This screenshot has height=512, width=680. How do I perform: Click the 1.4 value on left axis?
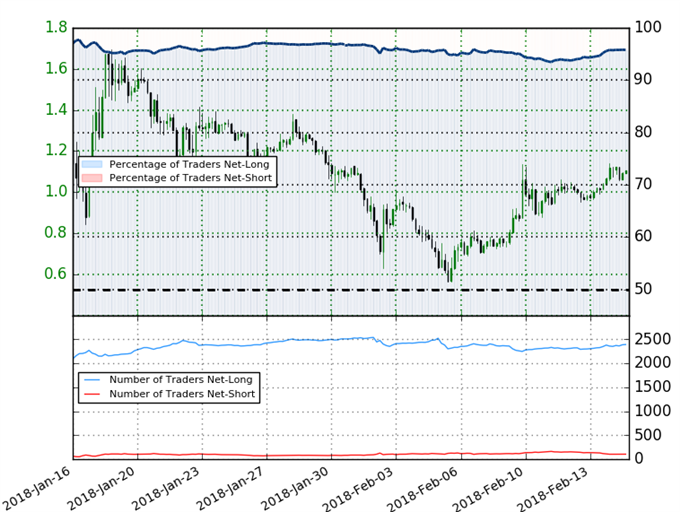coord(56,110)
